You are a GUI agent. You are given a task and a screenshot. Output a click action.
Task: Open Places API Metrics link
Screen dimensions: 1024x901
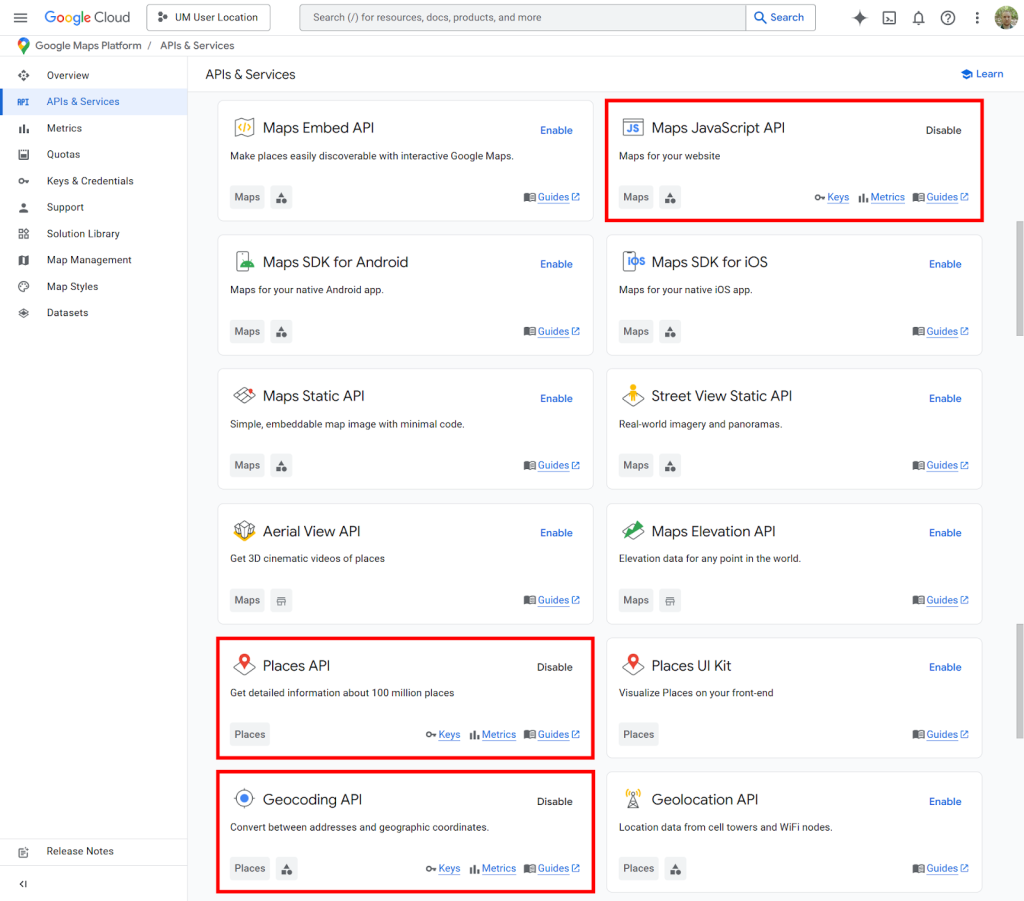(x=498, y=735)
